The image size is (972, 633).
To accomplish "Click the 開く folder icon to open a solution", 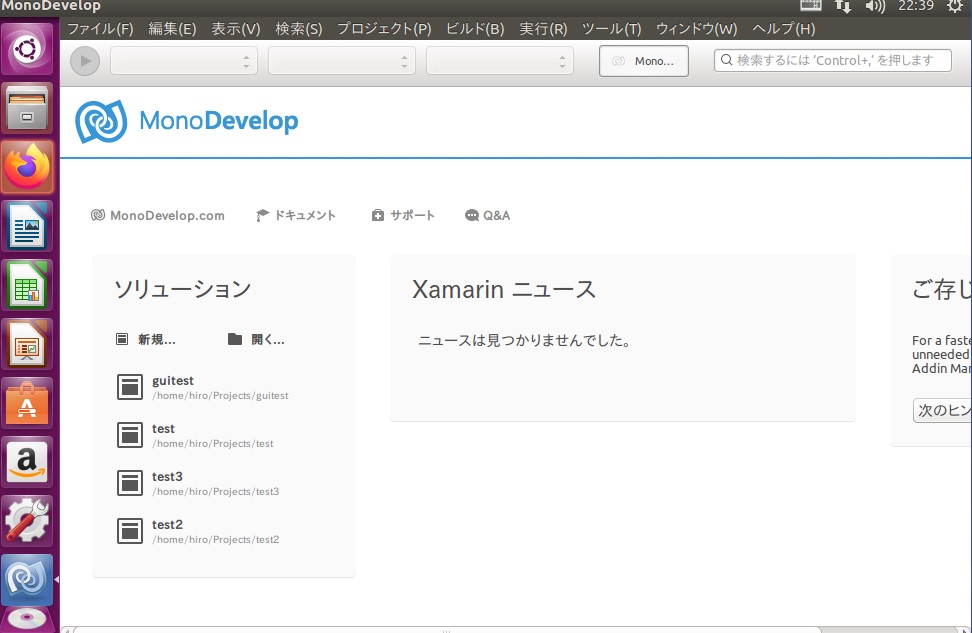I will 235,339.
